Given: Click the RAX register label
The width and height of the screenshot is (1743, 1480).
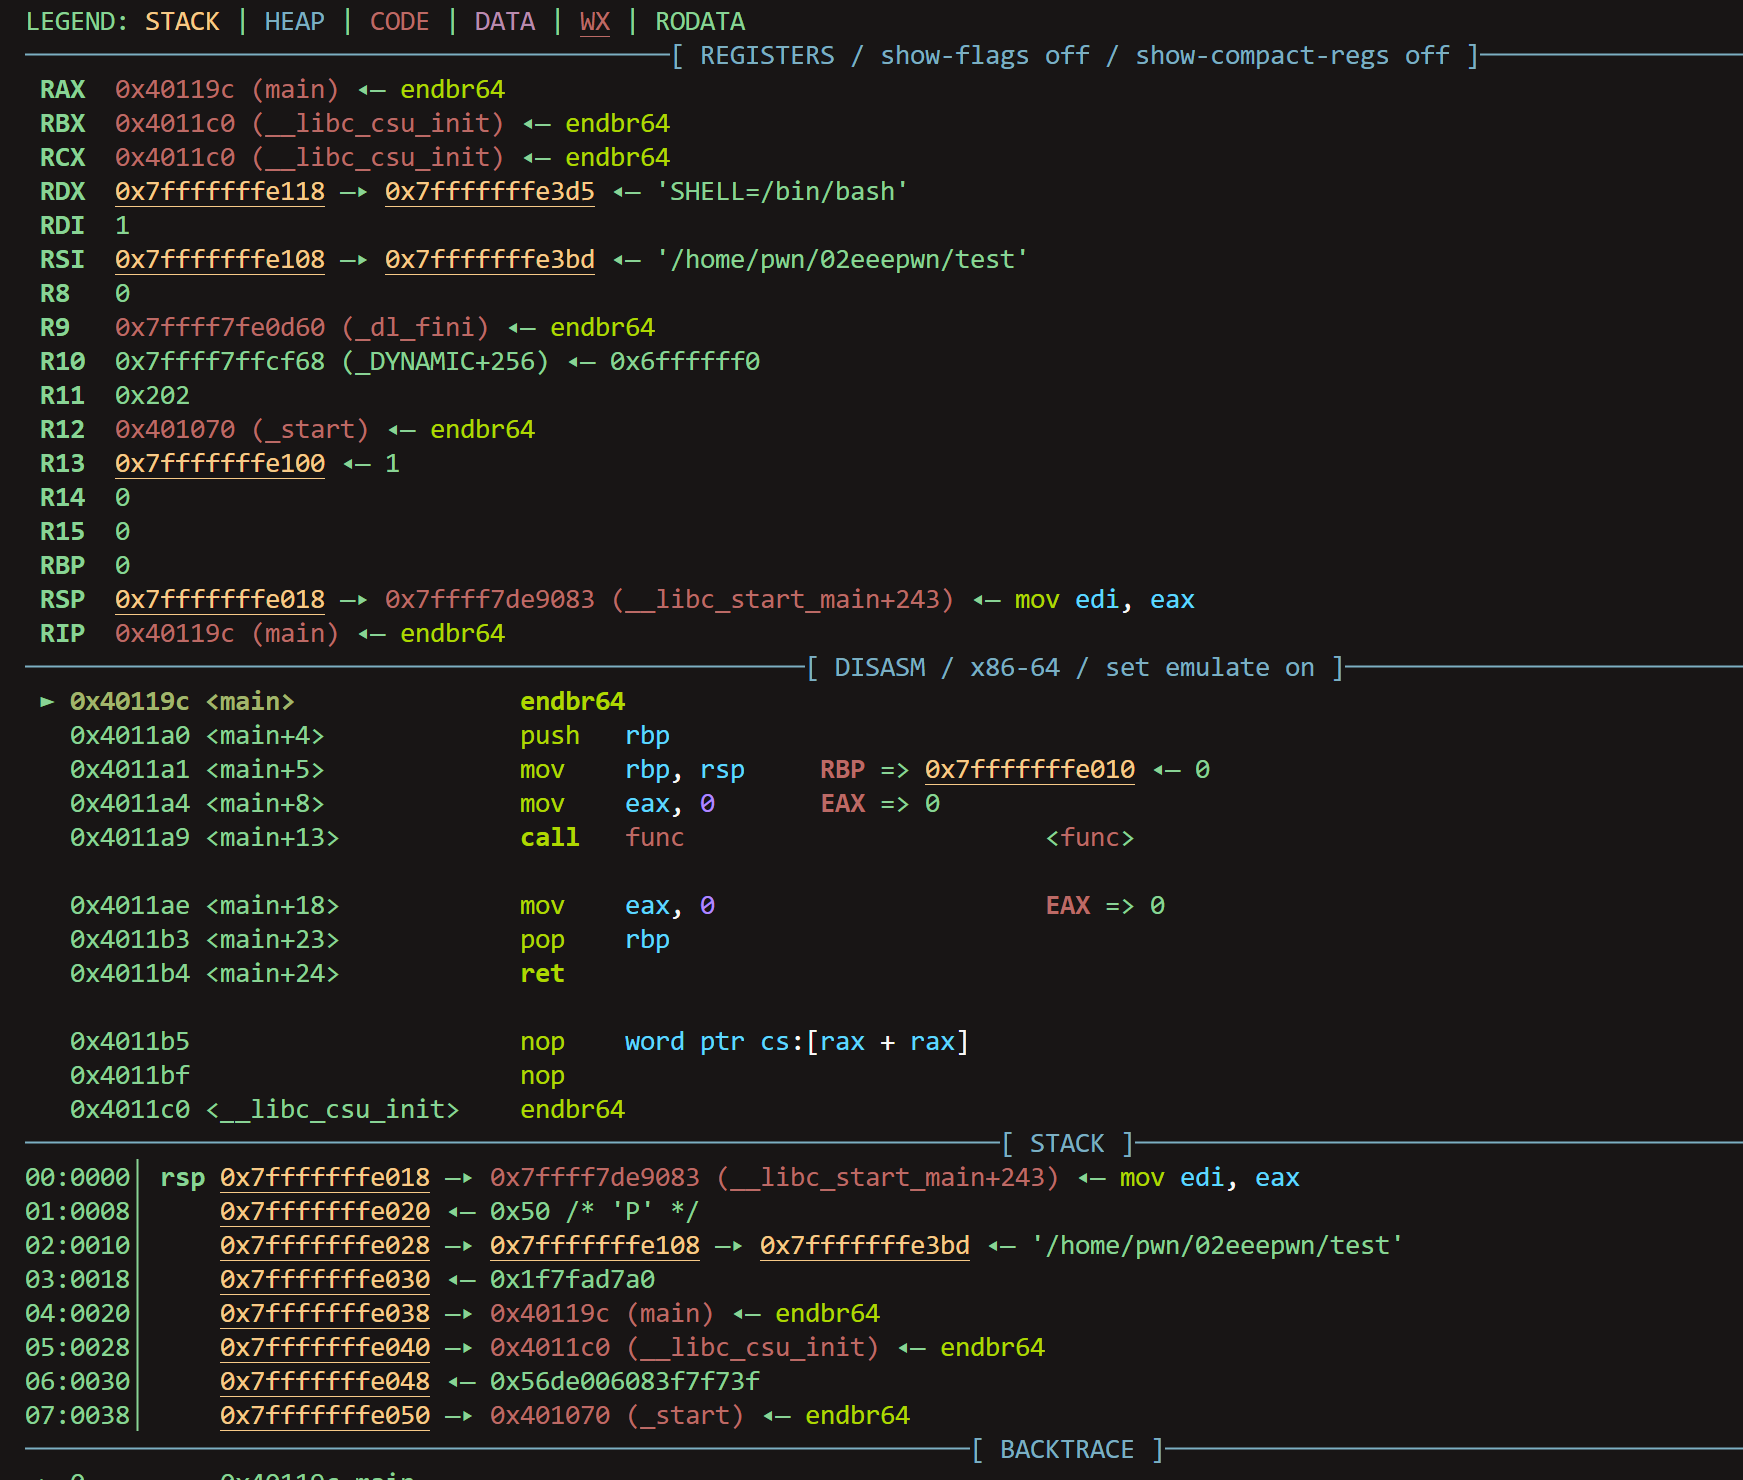Looking at the screenshot, I should point(62,89).
